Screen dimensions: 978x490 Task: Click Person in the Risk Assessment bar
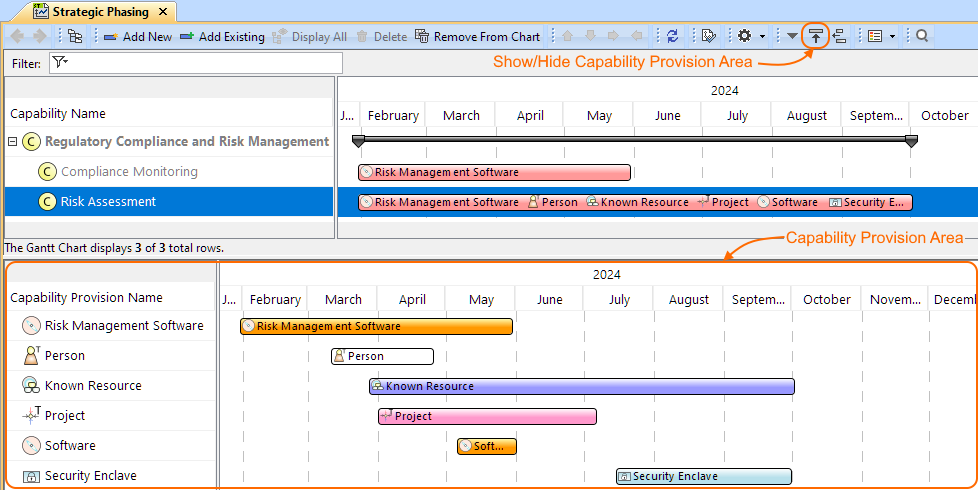pos(553,202)
